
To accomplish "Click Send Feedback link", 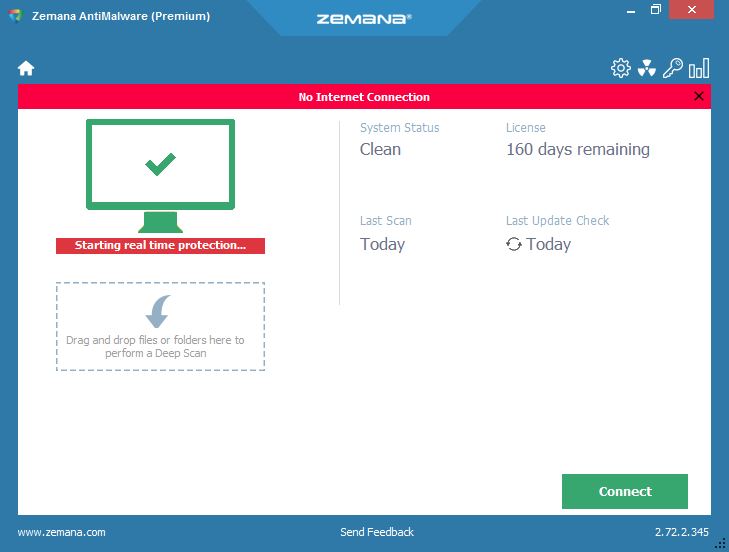I will [x=377, y=532].
